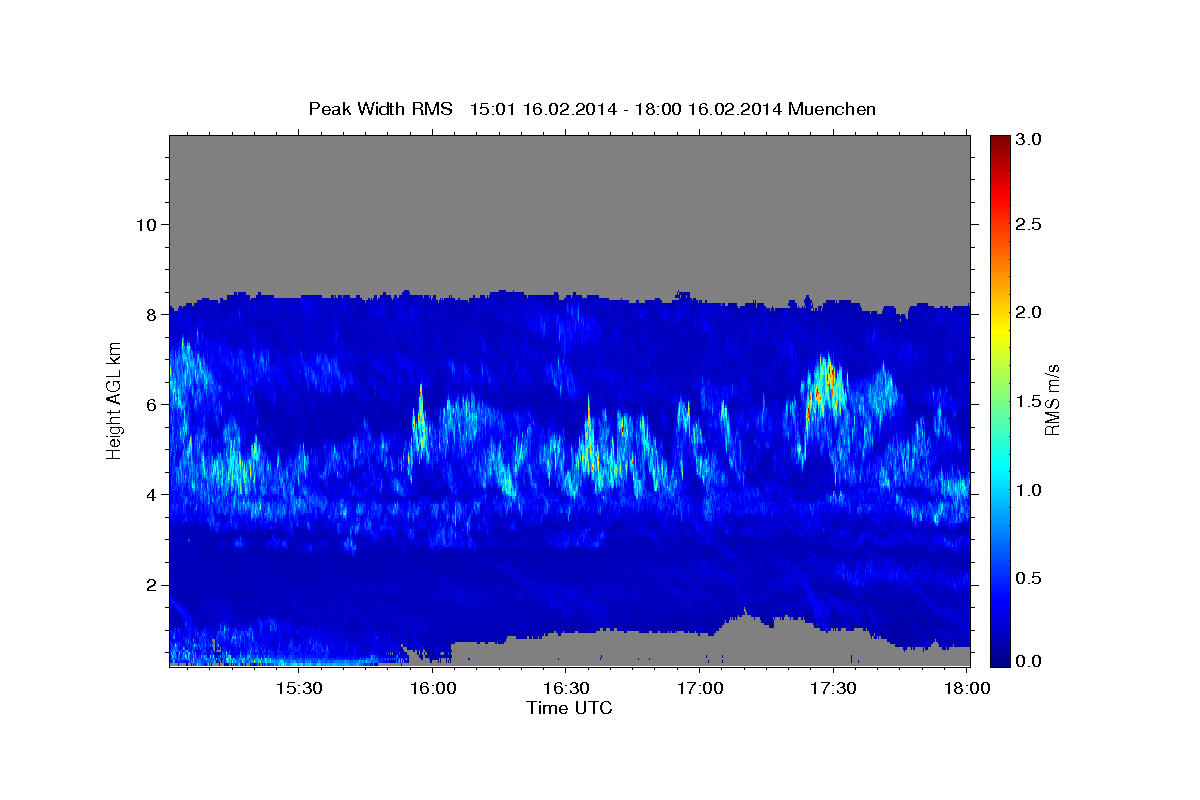Click the 'Height AGL km' axis label
1200x800 pixels.
coord(115,400)
